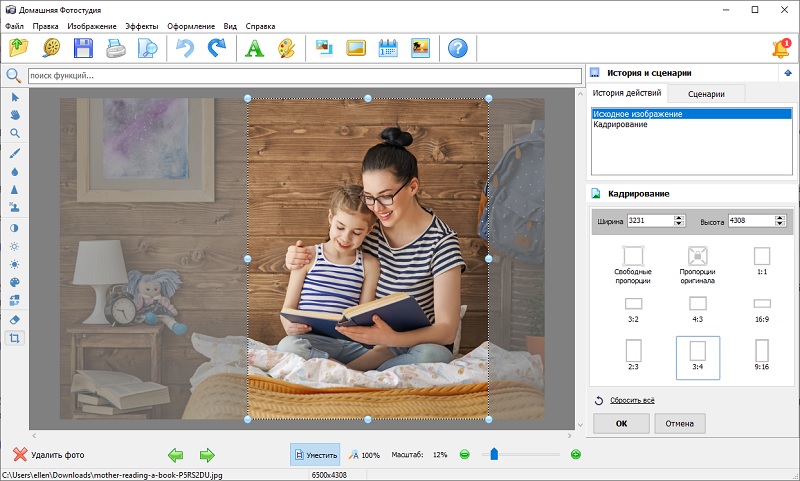The width and height of the screenshot is (800, 481).
Task: Open the Эффекты menu
Action: click(141, 25)
